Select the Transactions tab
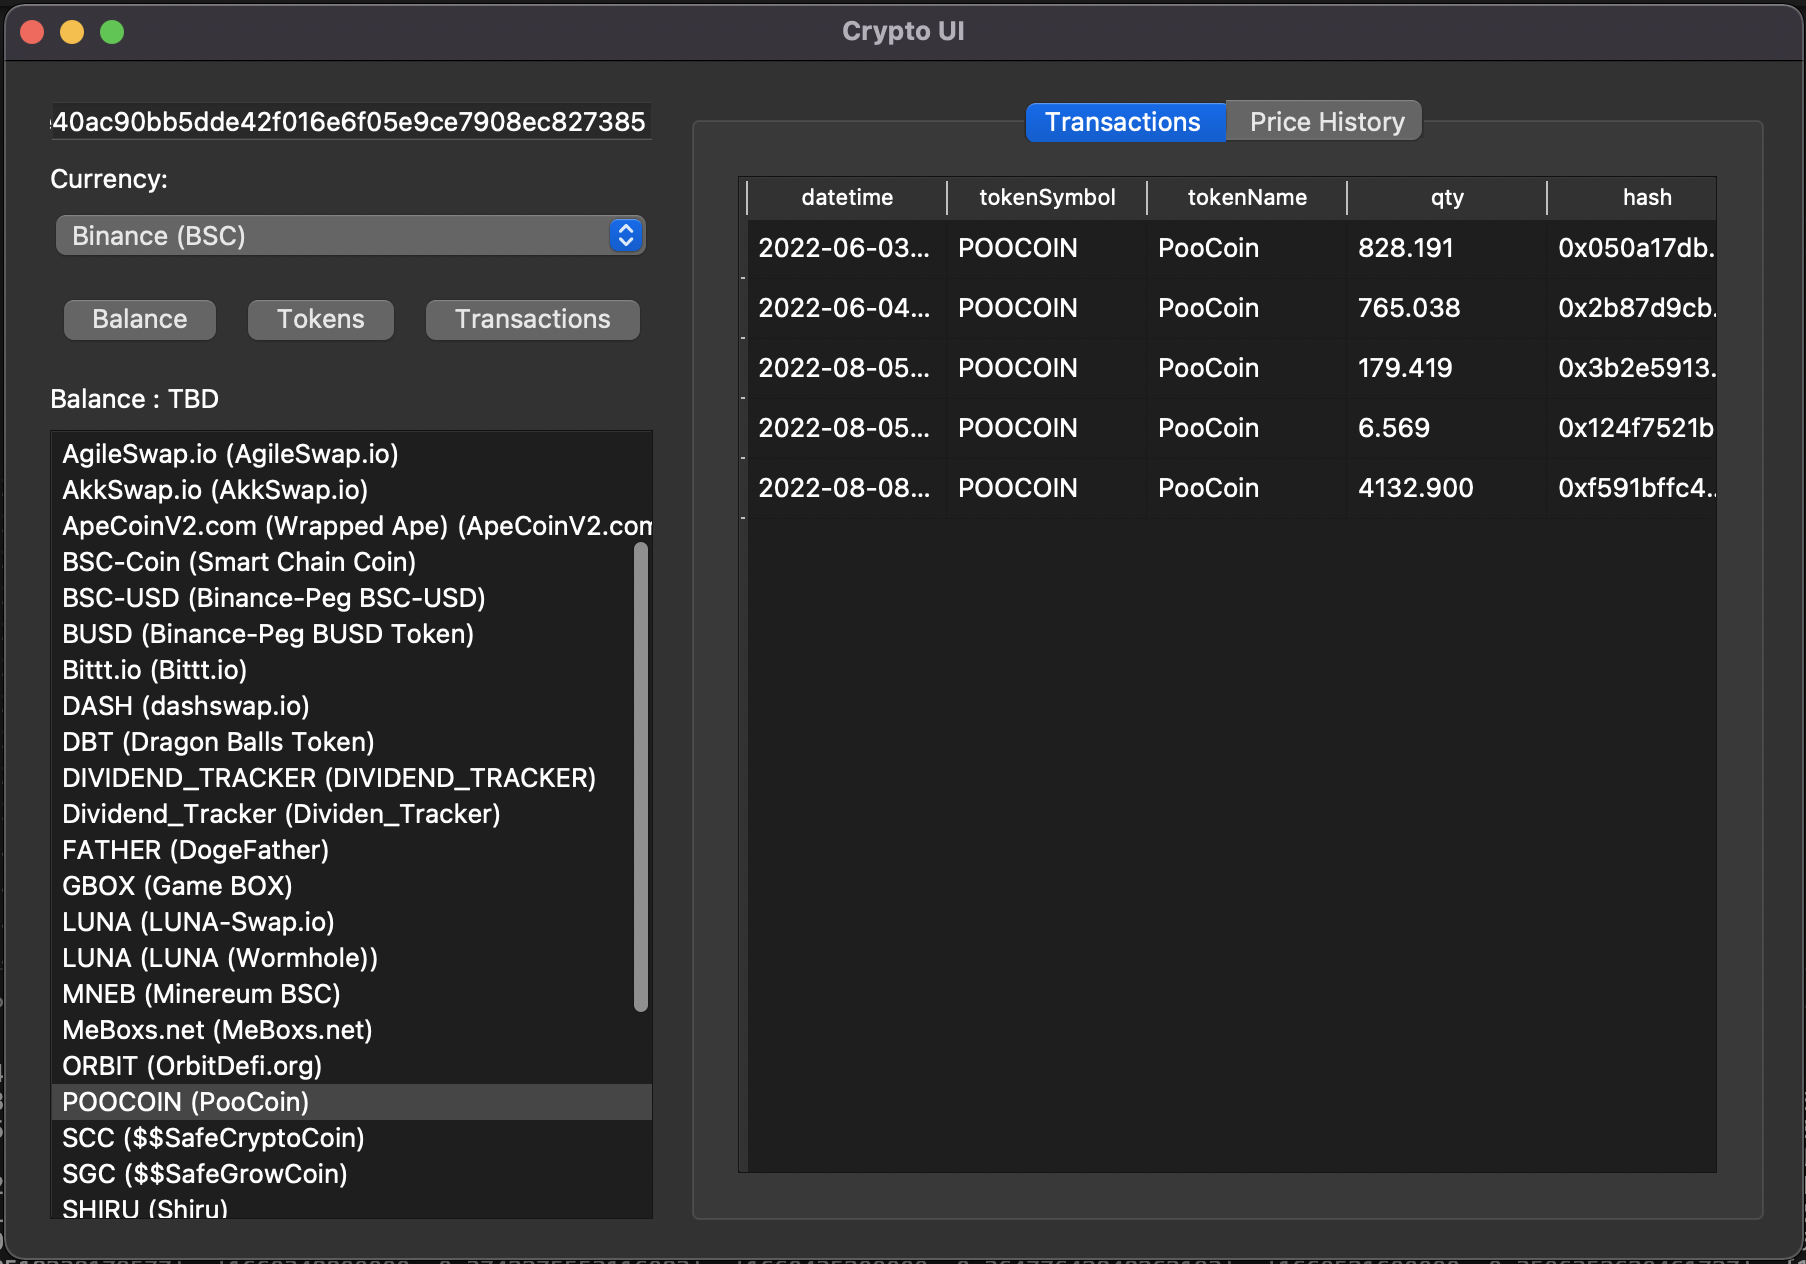The width and height of the screenshot is (1806, 1264). [x=1124, y=122]
